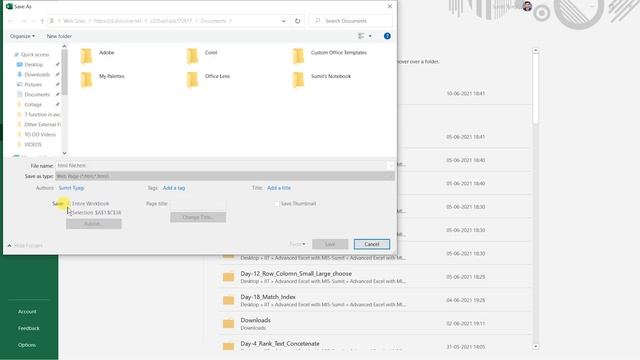Select 'Other External Fi' folder in sidebar

pos(38,124)
